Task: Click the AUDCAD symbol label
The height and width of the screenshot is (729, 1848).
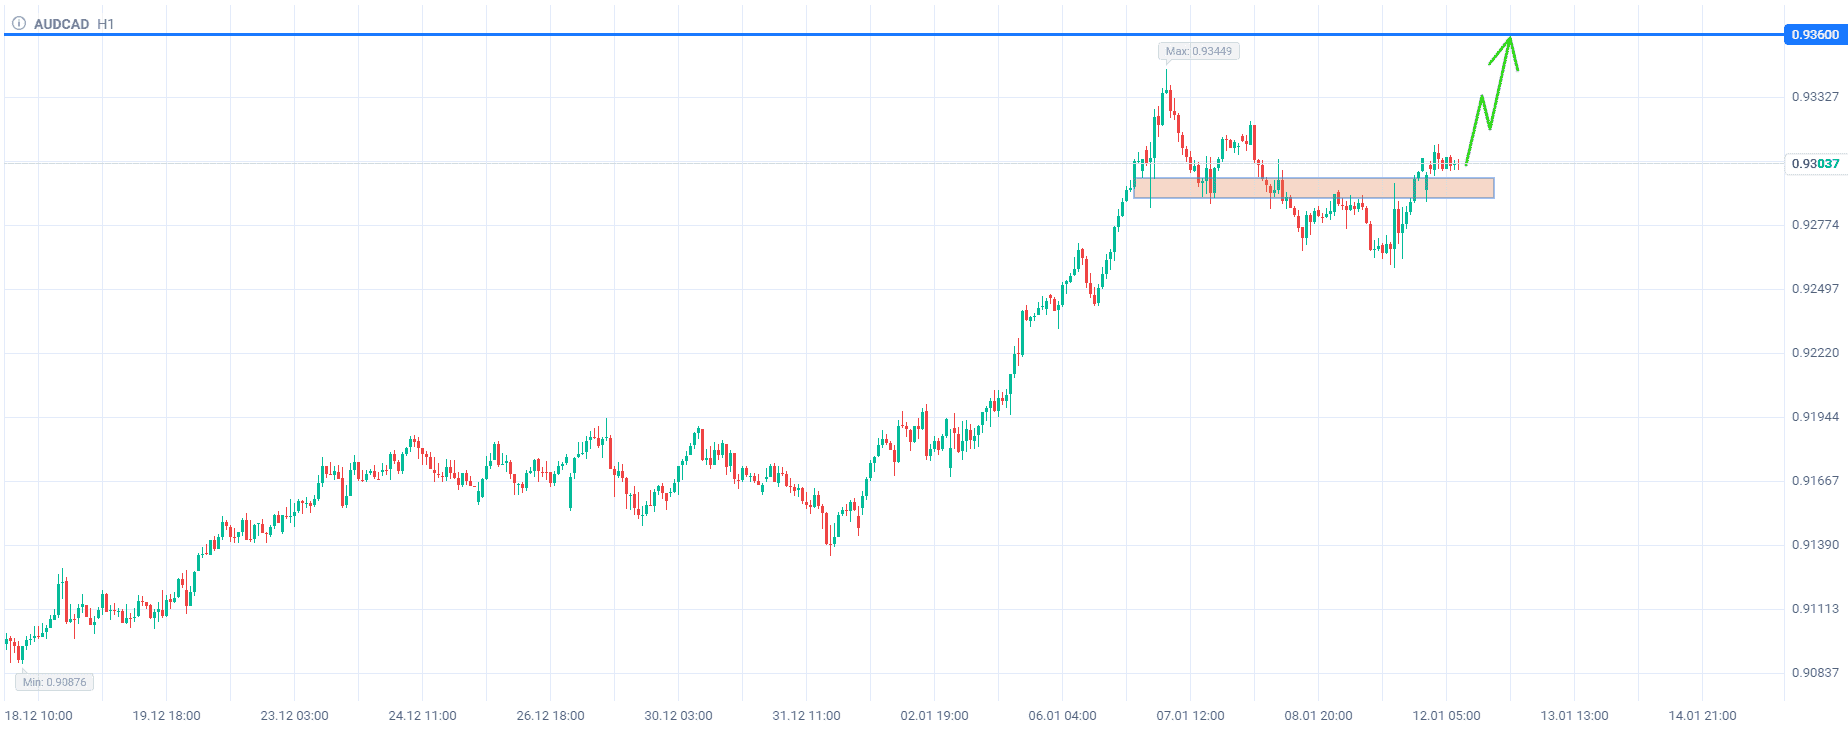Action: pos(62,24)
